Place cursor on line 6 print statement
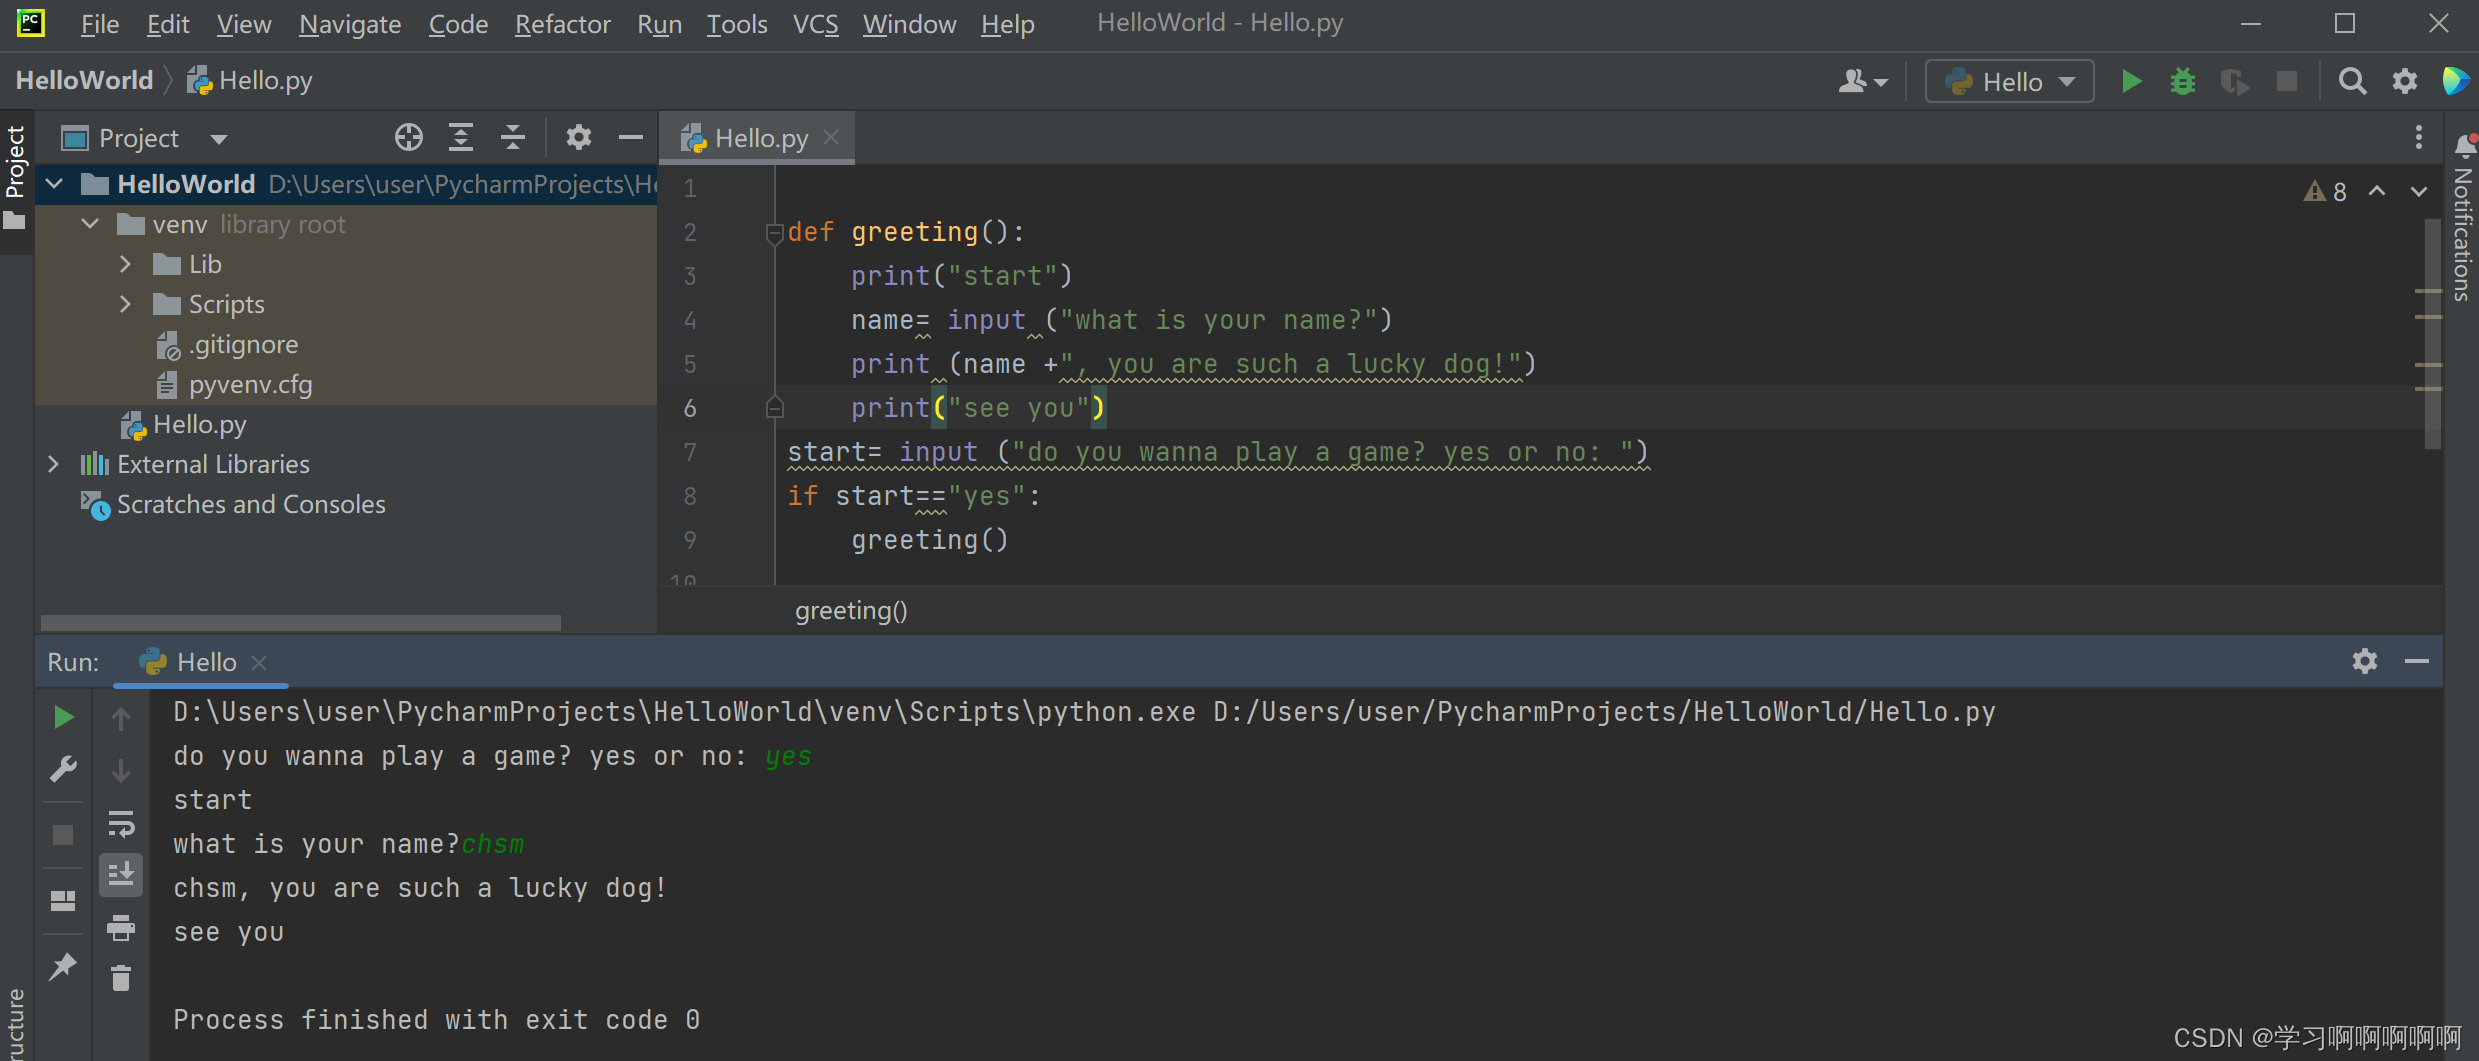The width and height of the screenshot is (2479, 1061). point(978,408)
